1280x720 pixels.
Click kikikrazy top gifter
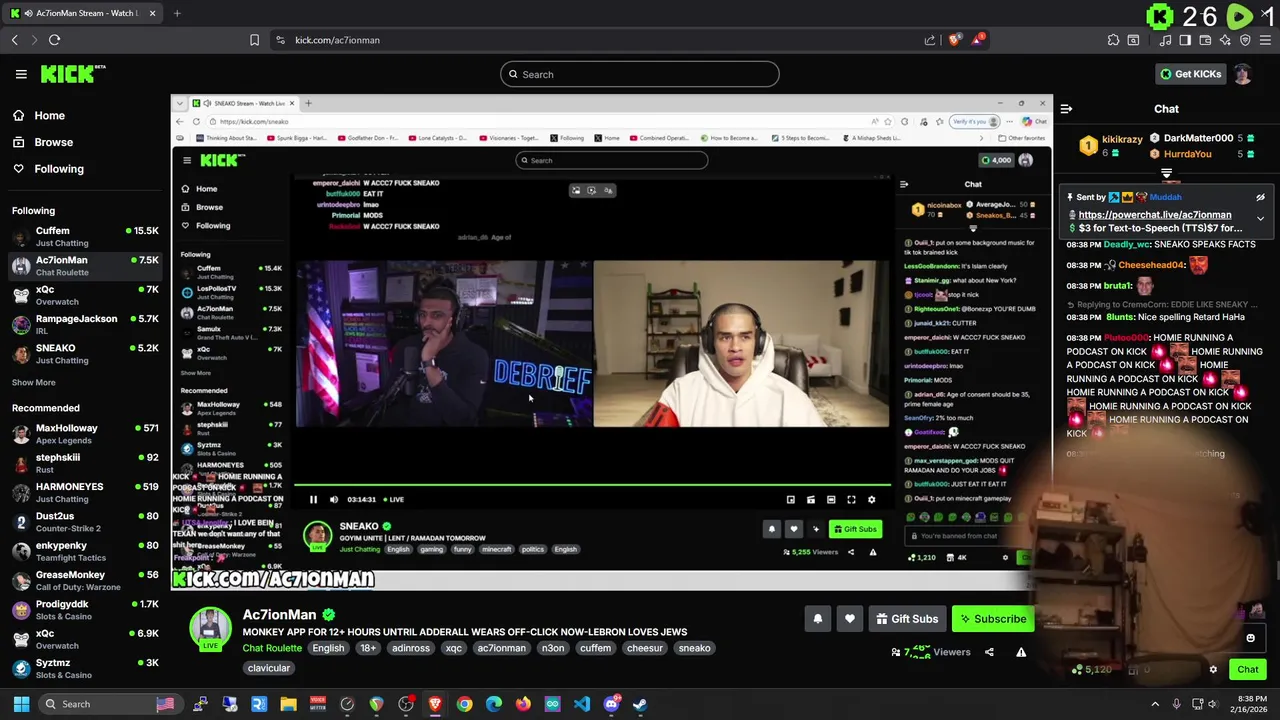1112,145
